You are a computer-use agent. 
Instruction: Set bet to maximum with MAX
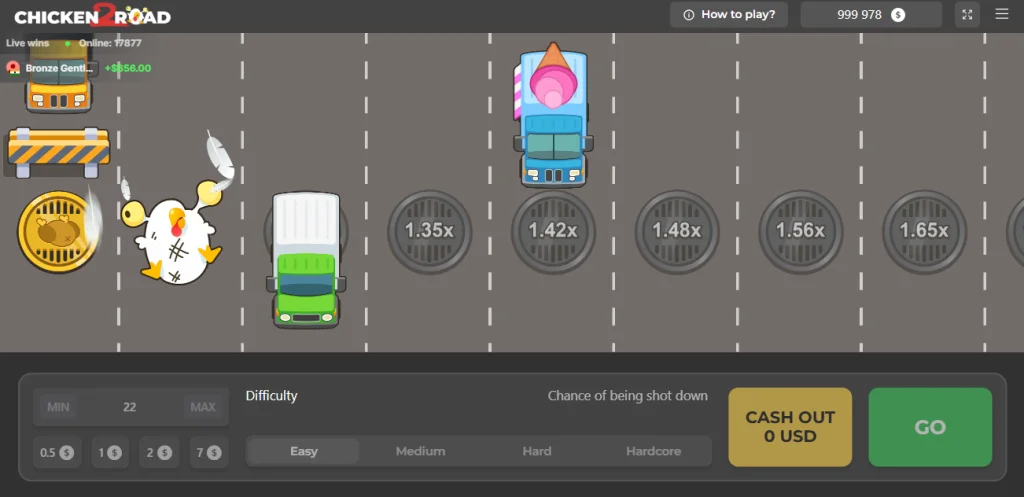[x=203, y=407]
